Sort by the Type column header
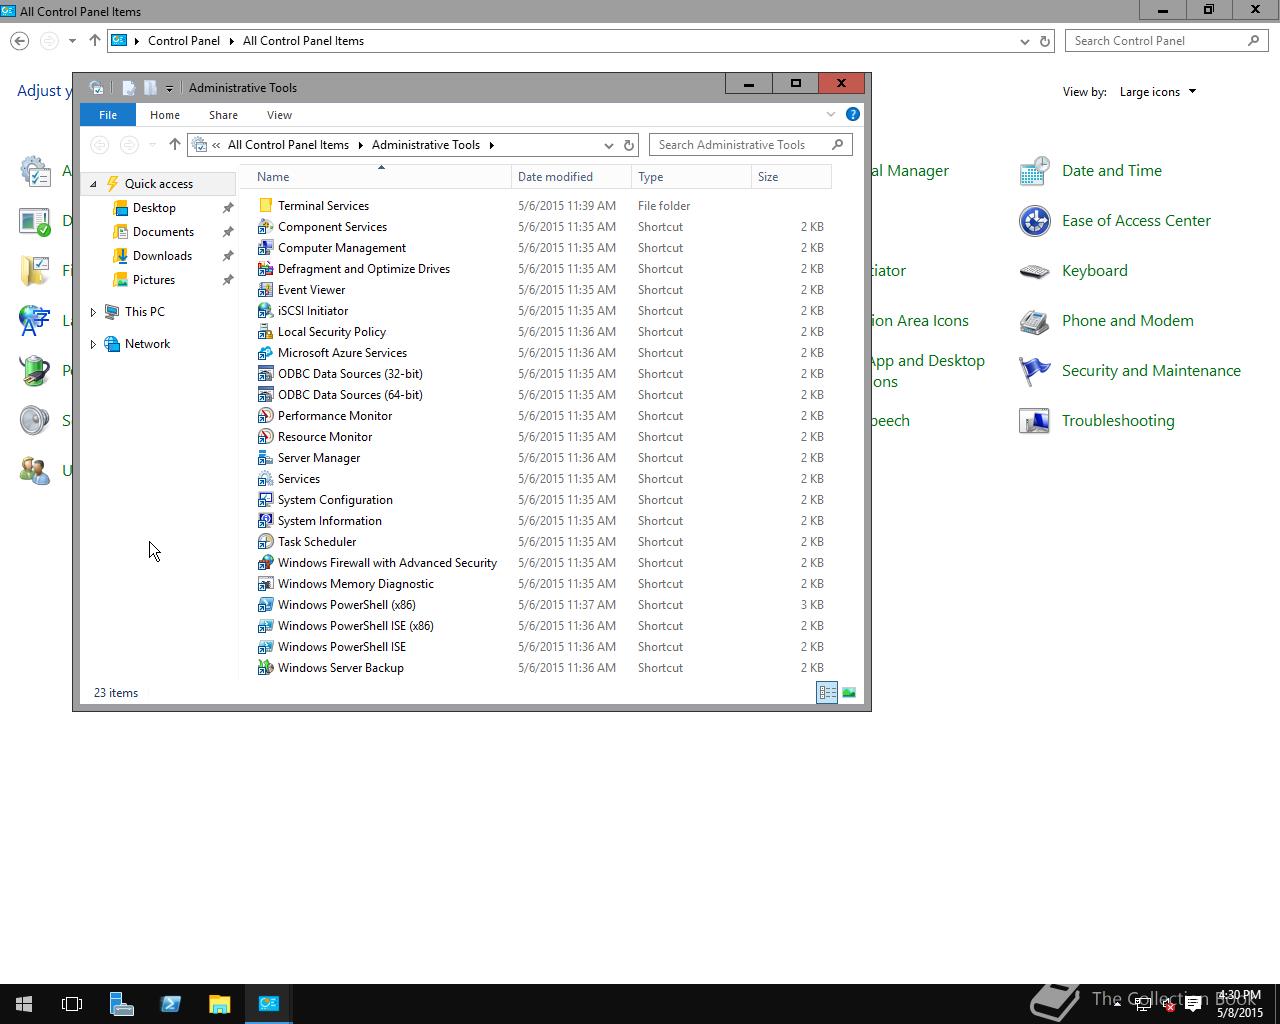This screenshot has width=1280, height=1024. coord(691,177)
